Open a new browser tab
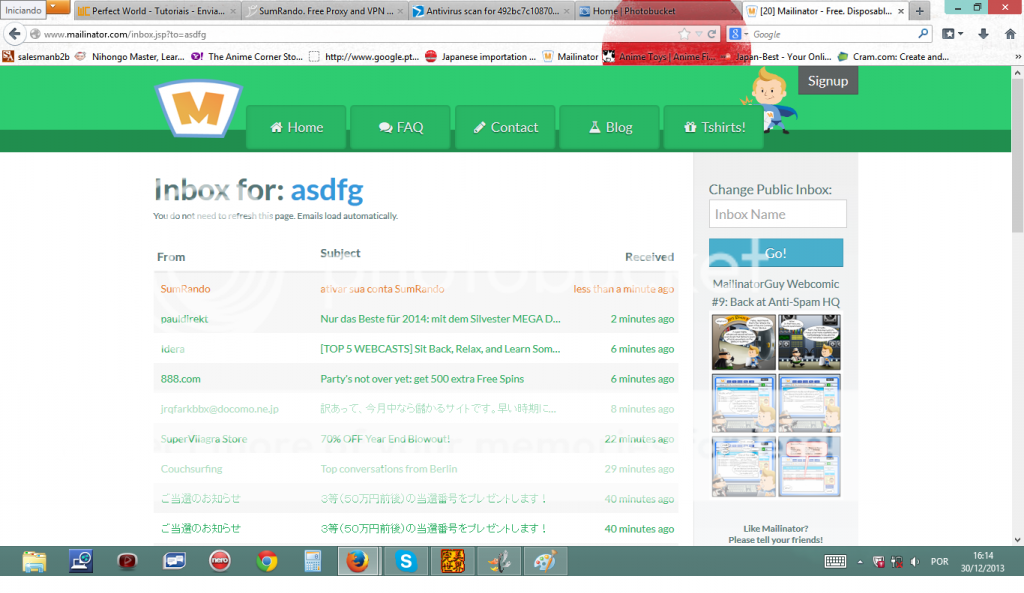The image size is (1024, 593). 919,11
